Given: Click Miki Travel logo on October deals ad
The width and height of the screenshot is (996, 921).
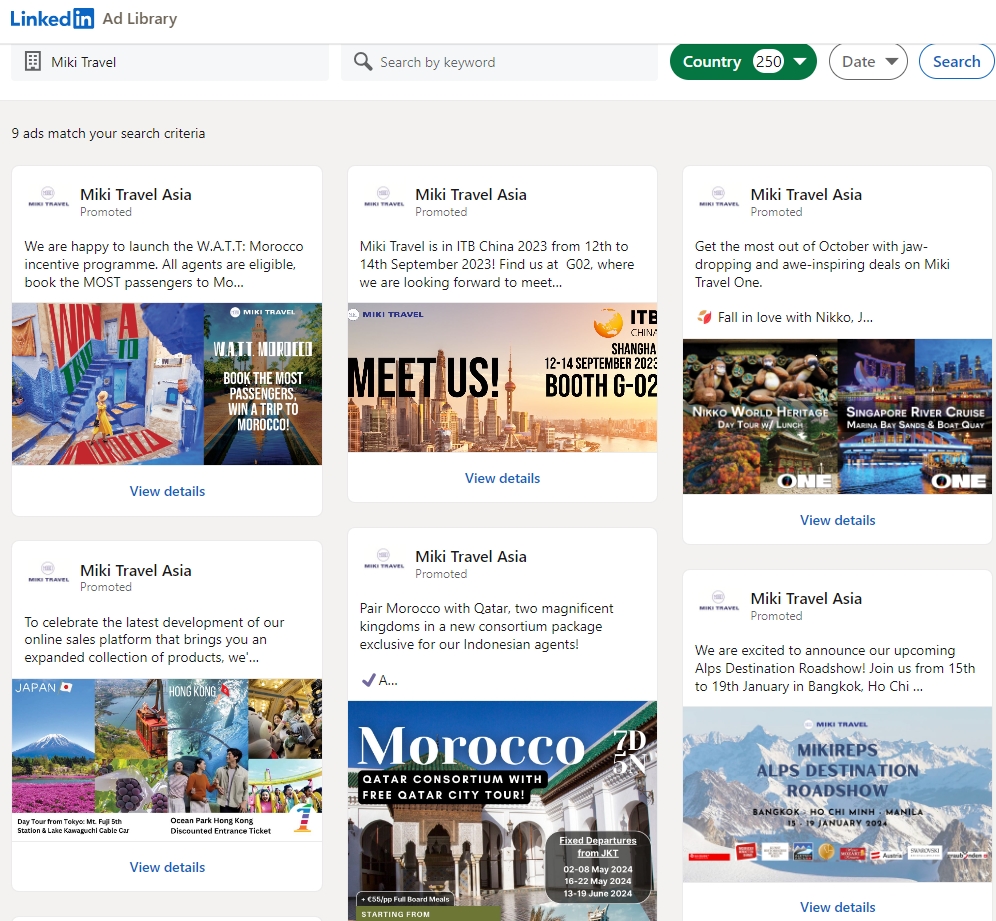Looking at the screenshot, I should point(718,198).
